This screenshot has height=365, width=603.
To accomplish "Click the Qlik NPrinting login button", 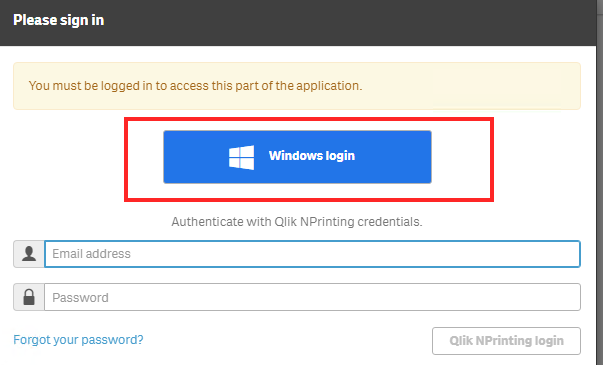I will pyautogui.click(x=506, y=341).
